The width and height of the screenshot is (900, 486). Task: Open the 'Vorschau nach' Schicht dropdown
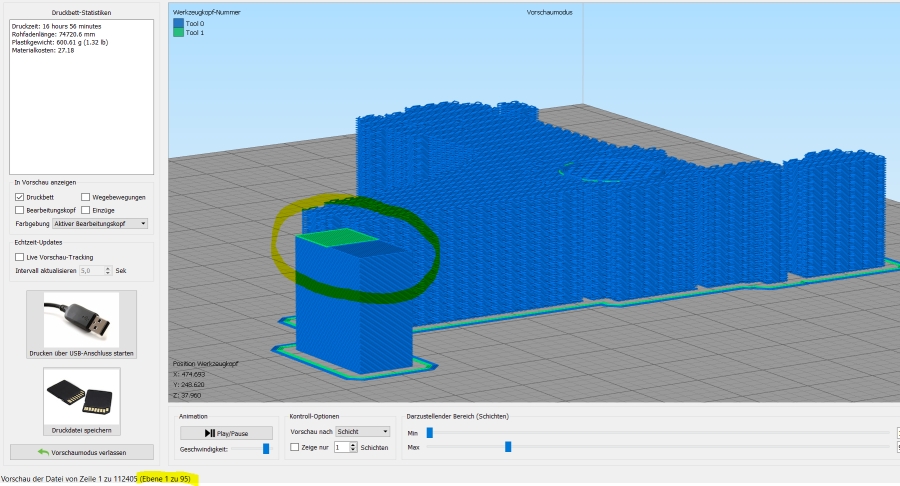[x=363, y=431]
